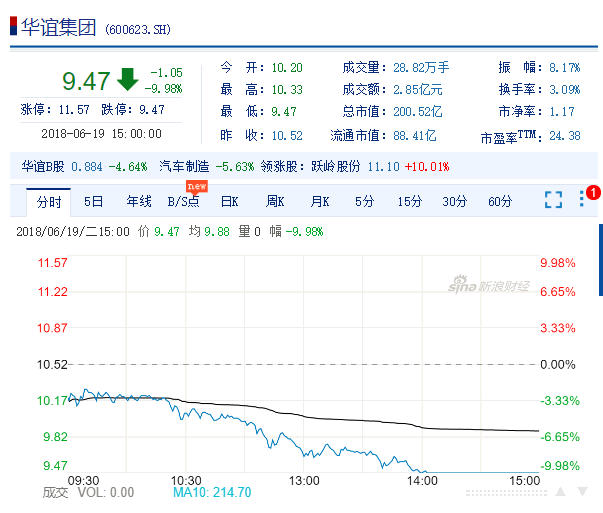Select the 分时 tab
This screenshot has width=603, height=513.
click(x=48, y=202)
